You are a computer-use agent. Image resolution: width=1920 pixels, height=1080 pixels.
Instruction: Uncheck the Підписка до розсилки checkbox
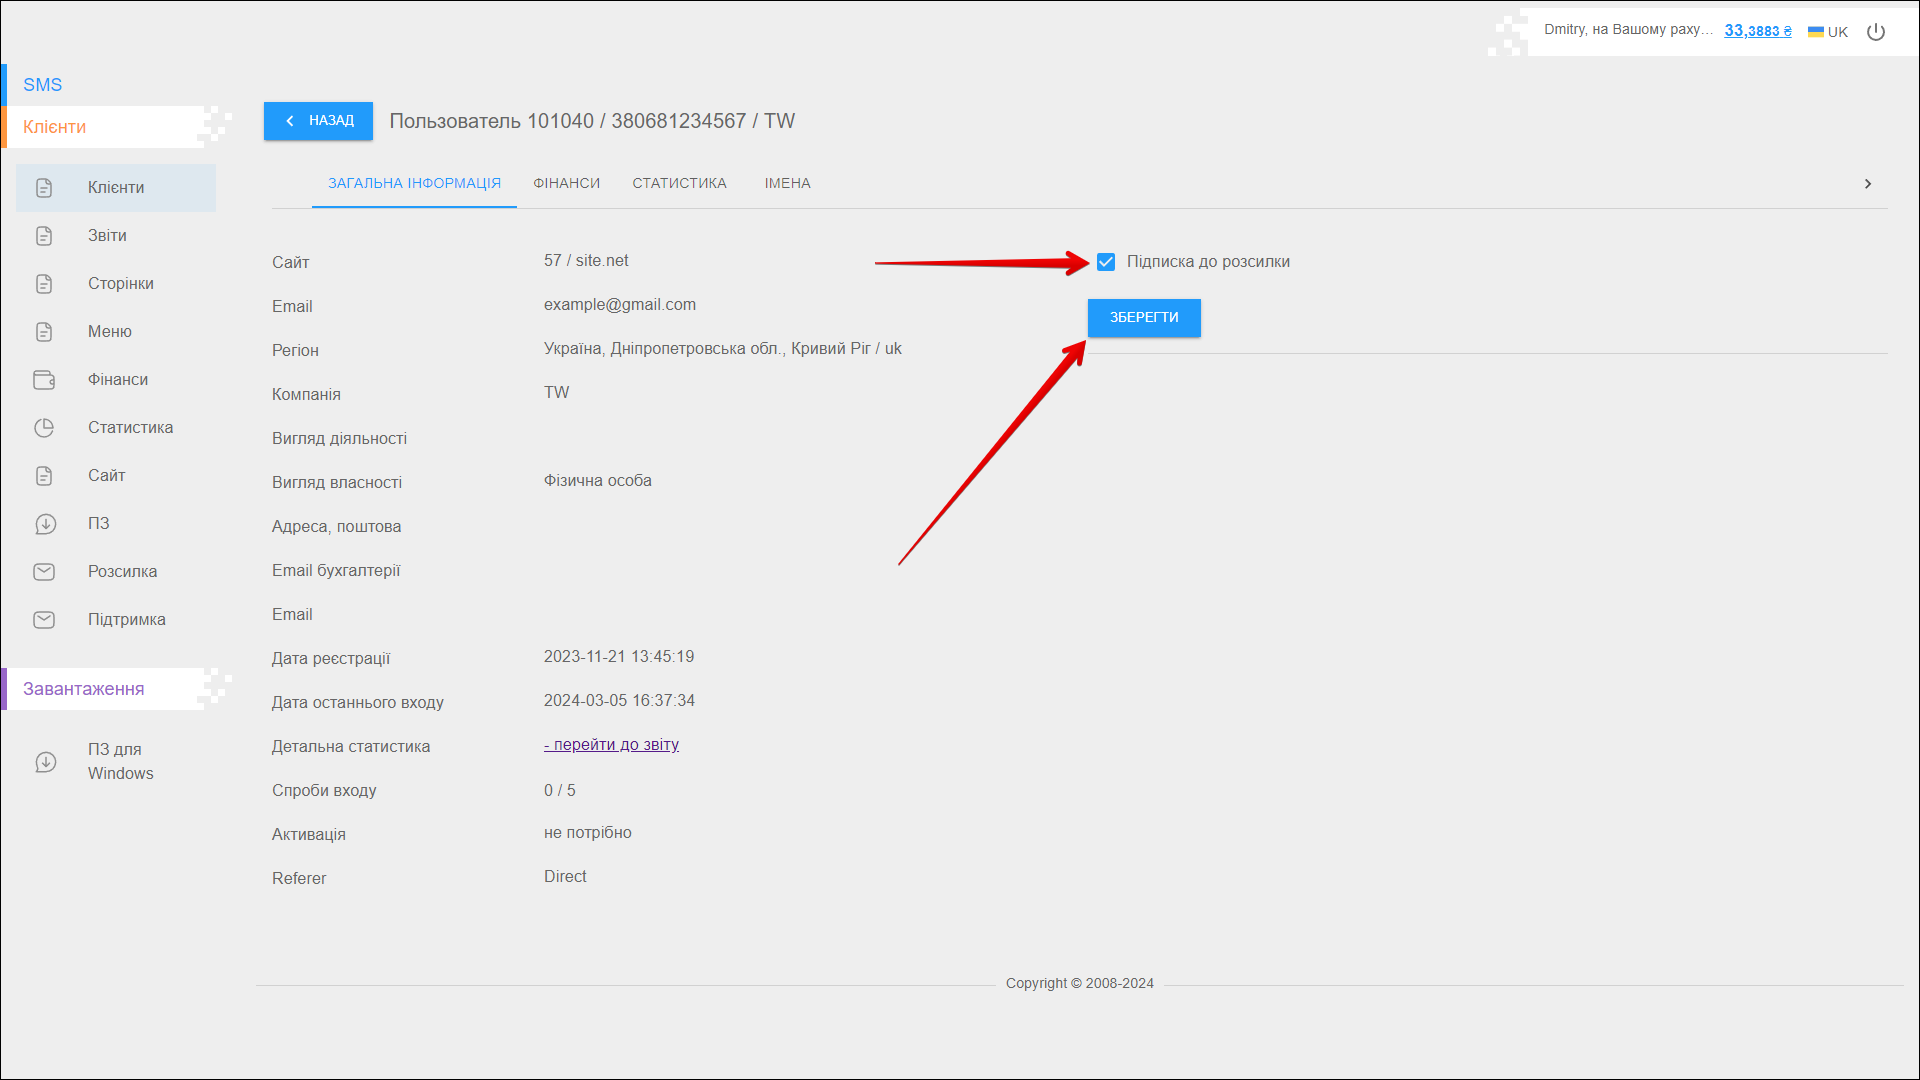tap(1105, 262)
